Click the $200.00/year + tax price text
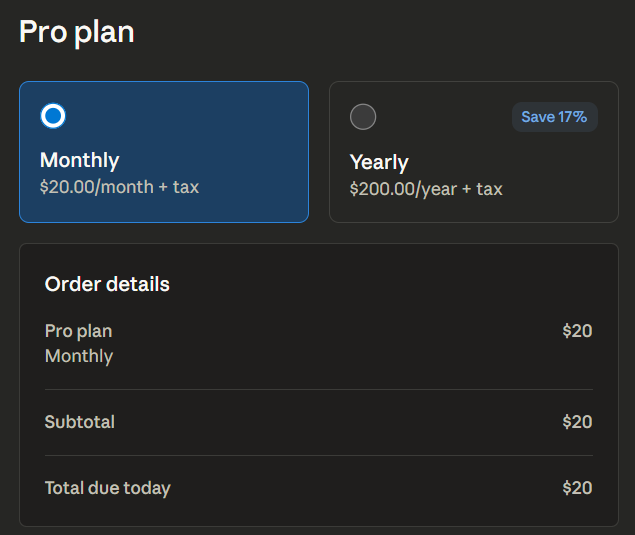 click(426, 188)
